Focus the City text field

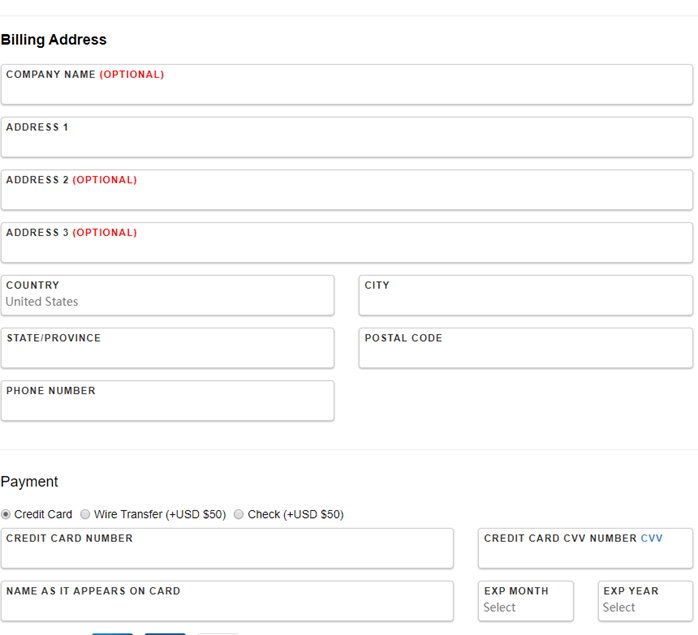click(x=525, y=301)
